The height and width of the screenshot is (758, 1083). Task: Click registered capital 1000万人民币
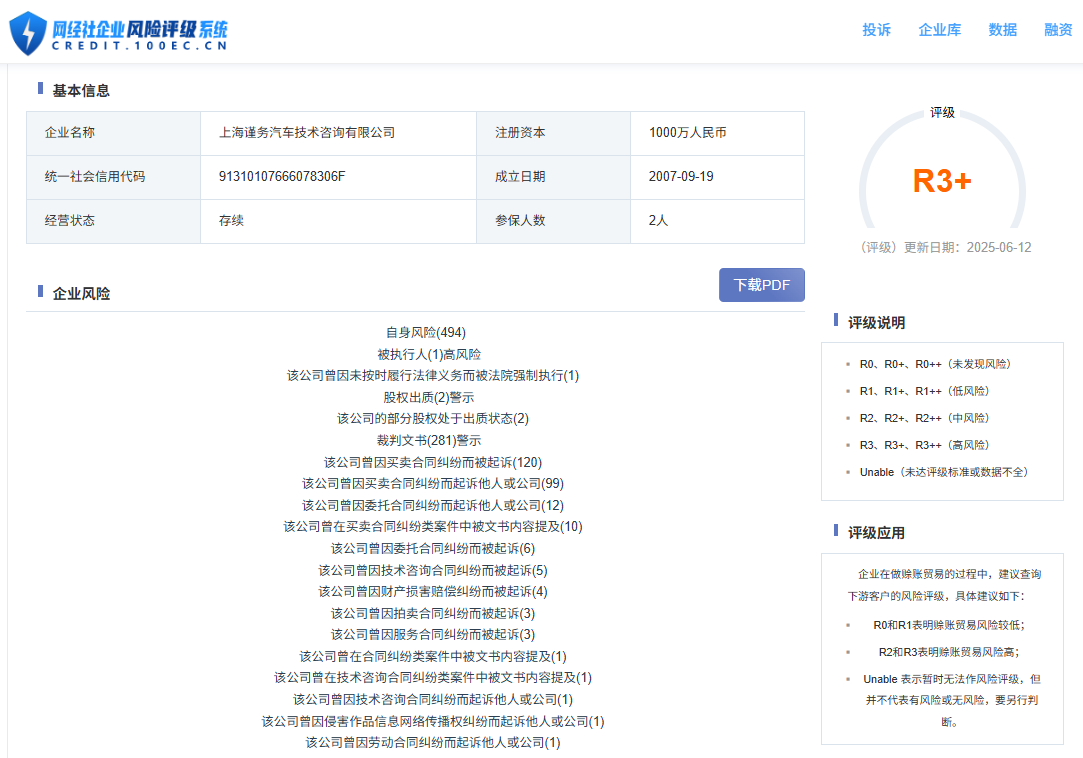(x=687, y=133)
